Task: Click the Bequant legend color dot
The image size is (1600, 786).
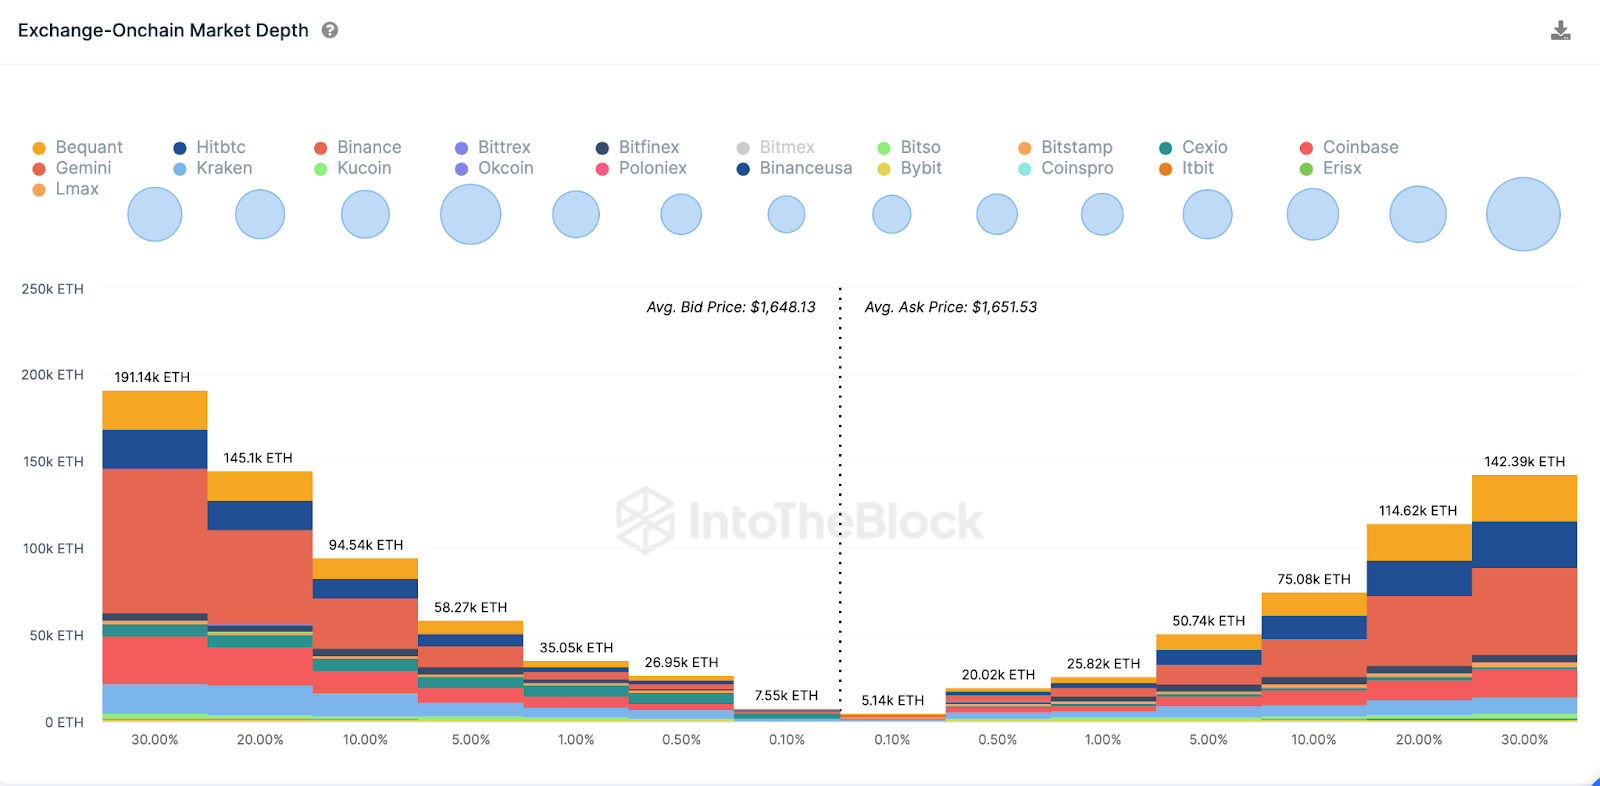Action: pos(39,147)
